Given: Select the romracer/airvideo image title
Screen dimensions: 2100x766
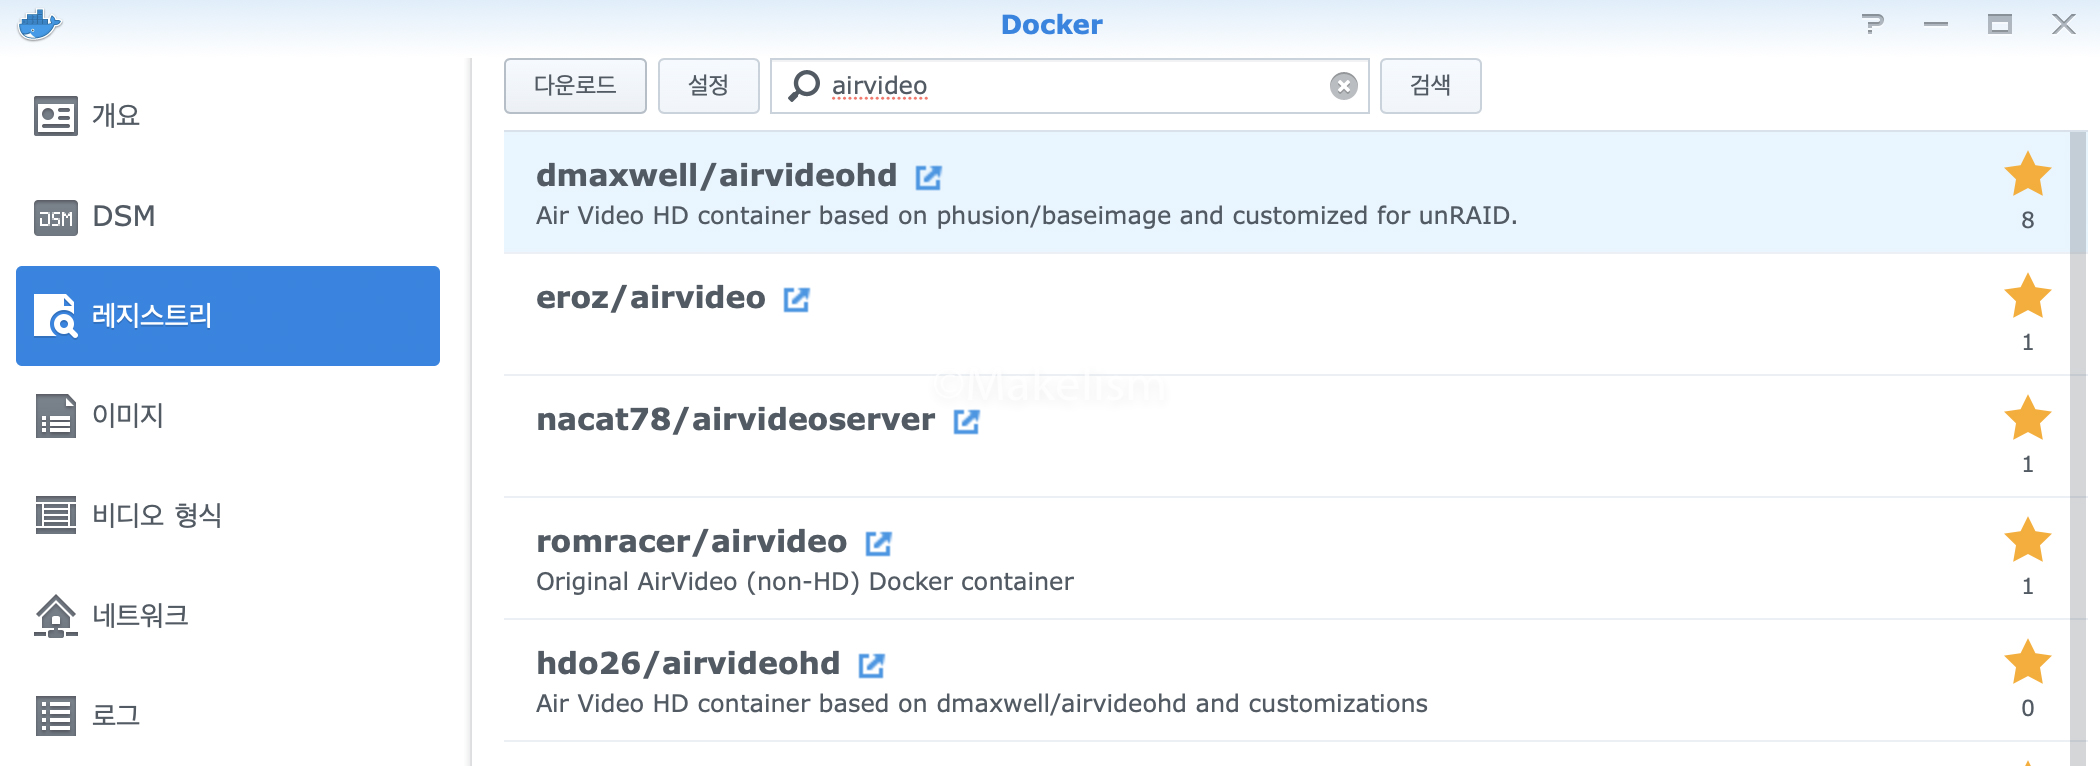Looking at the screenshot, I should point(691,542).
